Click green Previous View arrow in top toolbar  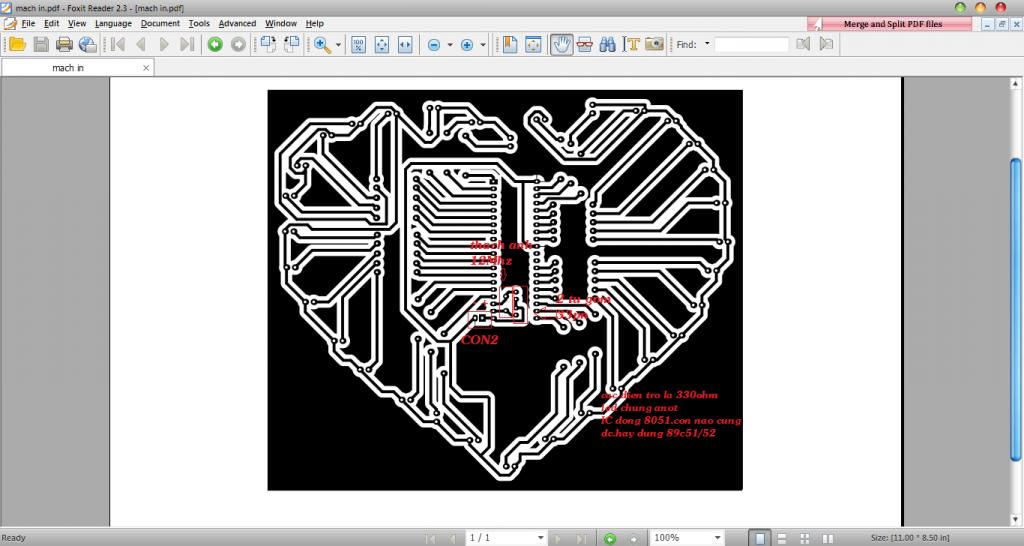point(215,44)
